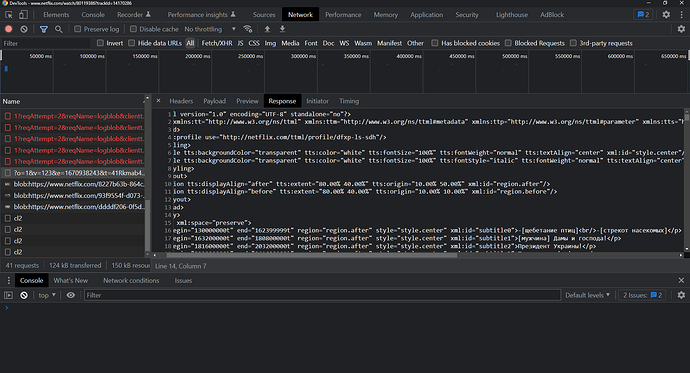The height and width of the screenshot is (373, 690).
Task: Select the inspect element picker icon
Action: [9, 15]
